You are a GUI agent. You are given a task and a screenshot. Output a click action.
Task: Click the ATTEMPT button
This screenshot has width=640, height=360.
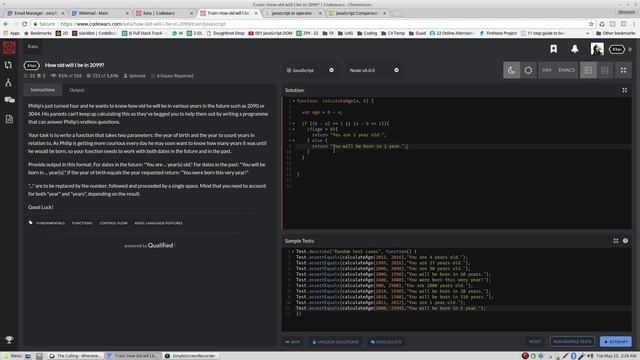[616, 342]
